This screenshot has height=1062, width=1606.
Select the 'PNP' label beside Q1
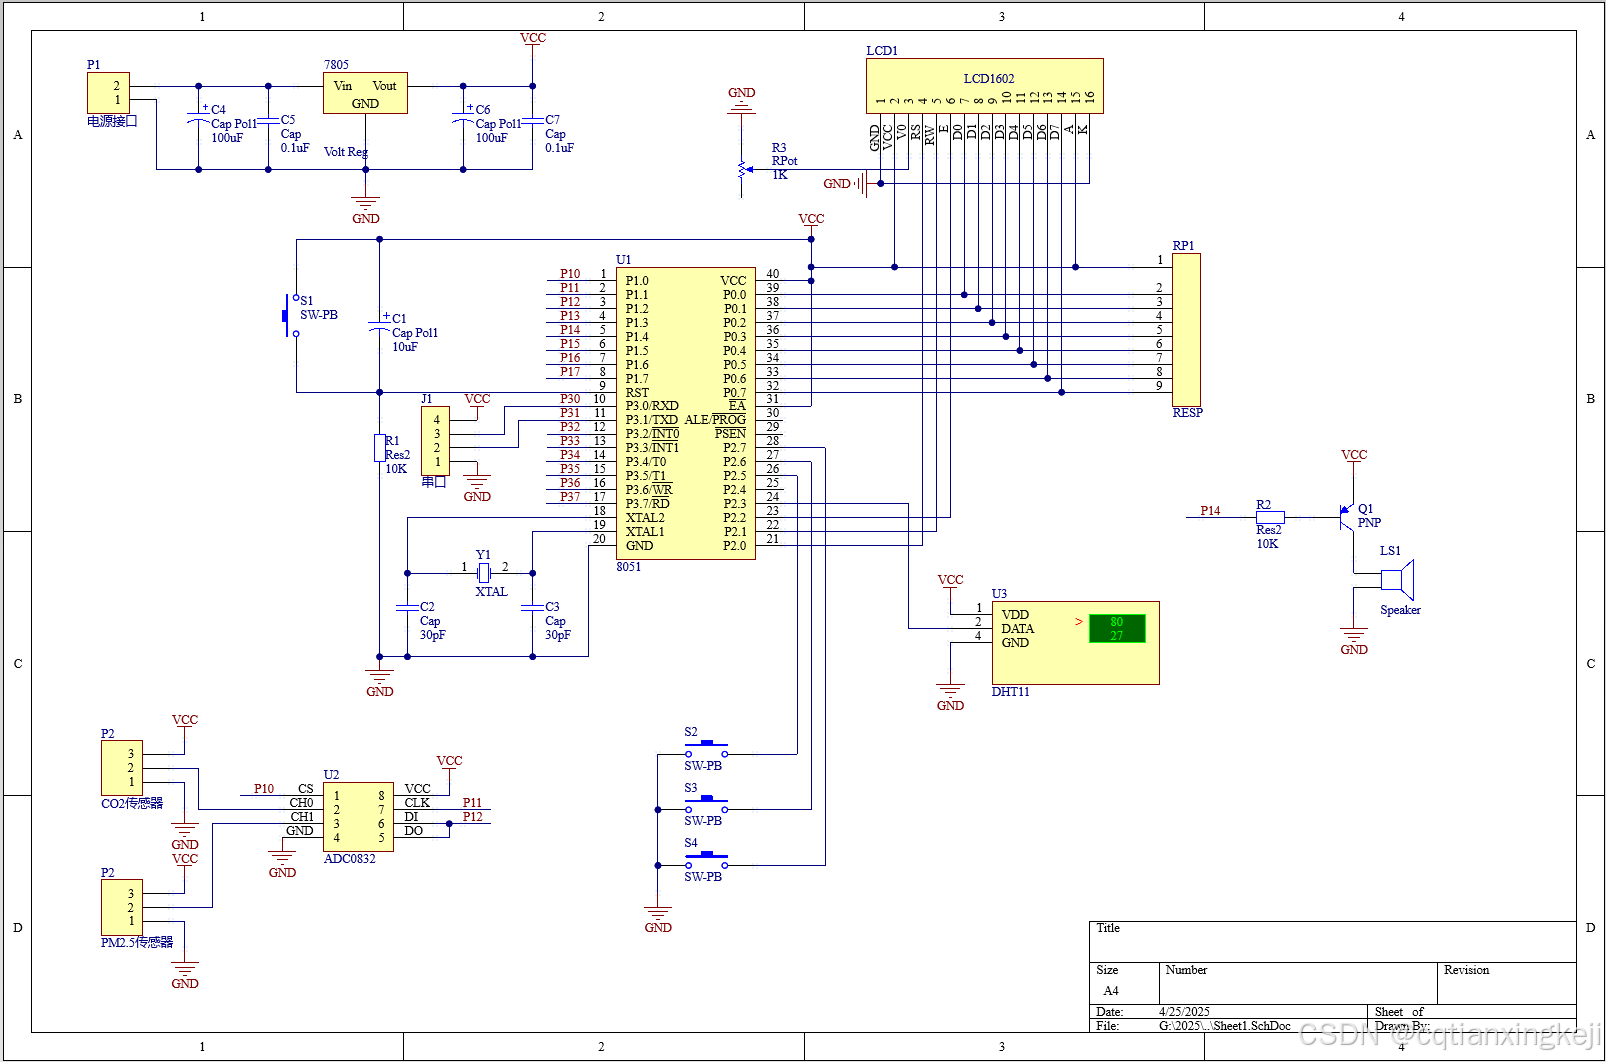coord(1369,522)
